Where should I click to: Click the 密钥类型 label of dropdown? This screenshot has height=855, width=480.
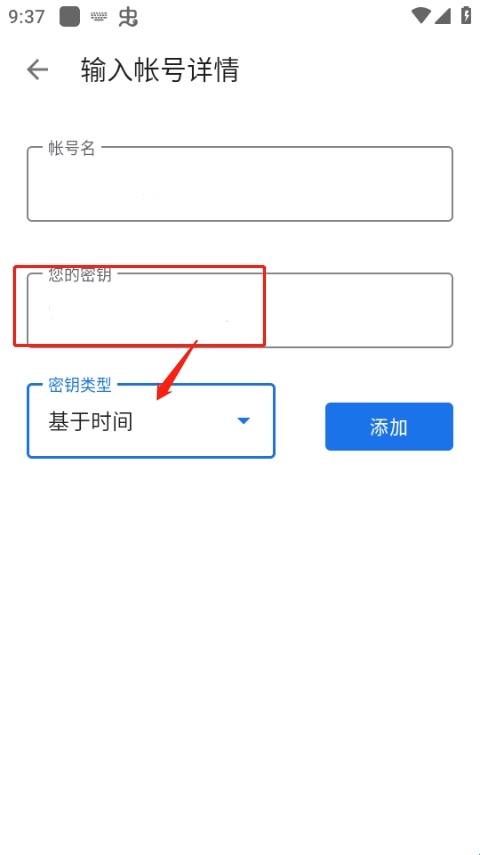pyautogui.click(x=80, y=385)
